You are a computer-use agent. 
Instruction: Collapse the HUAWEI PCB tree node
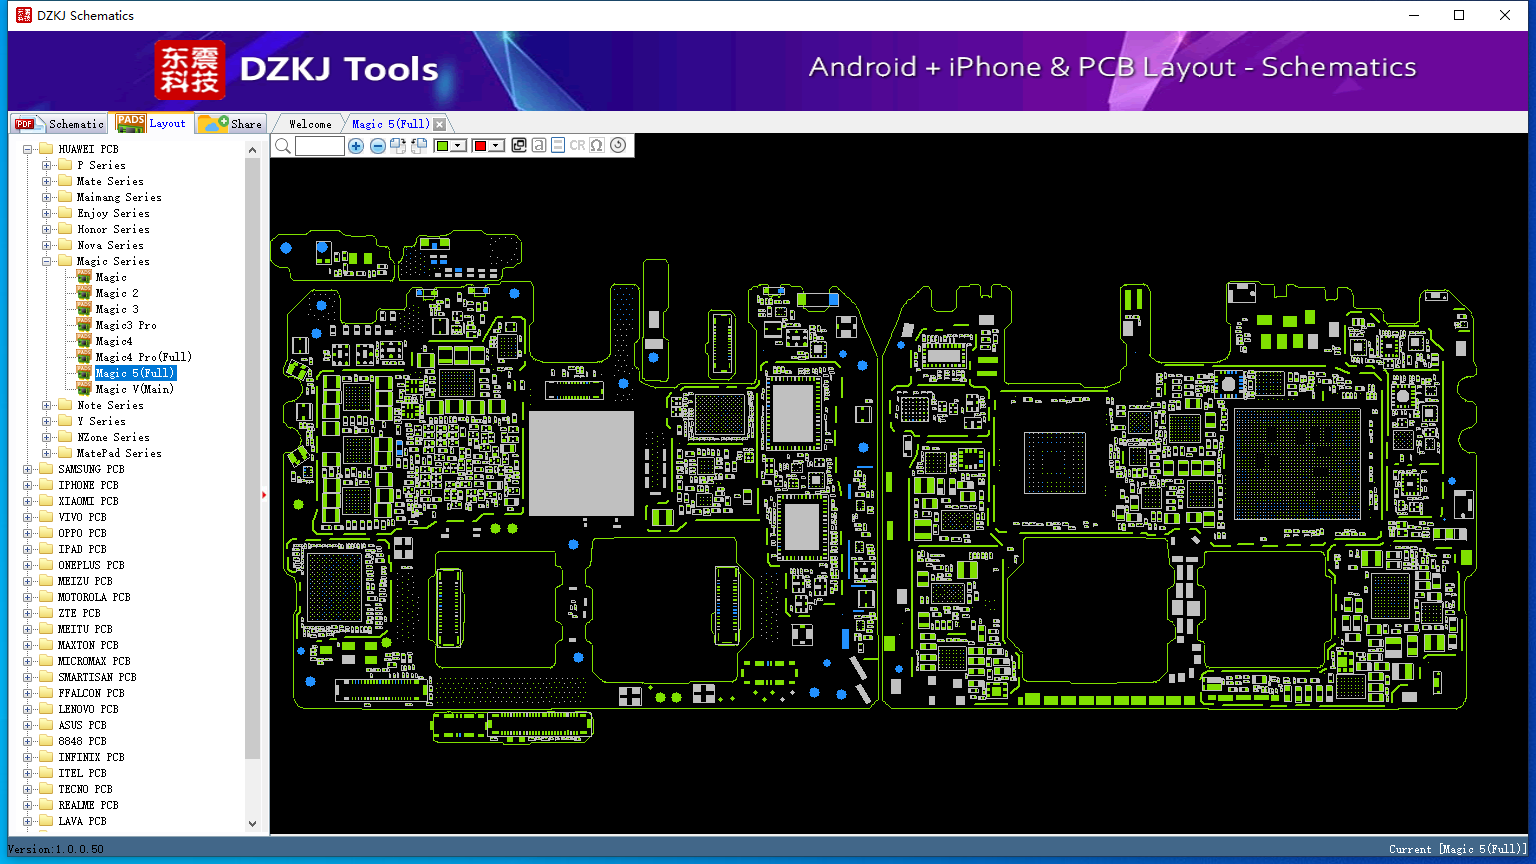tap(28, 149)
